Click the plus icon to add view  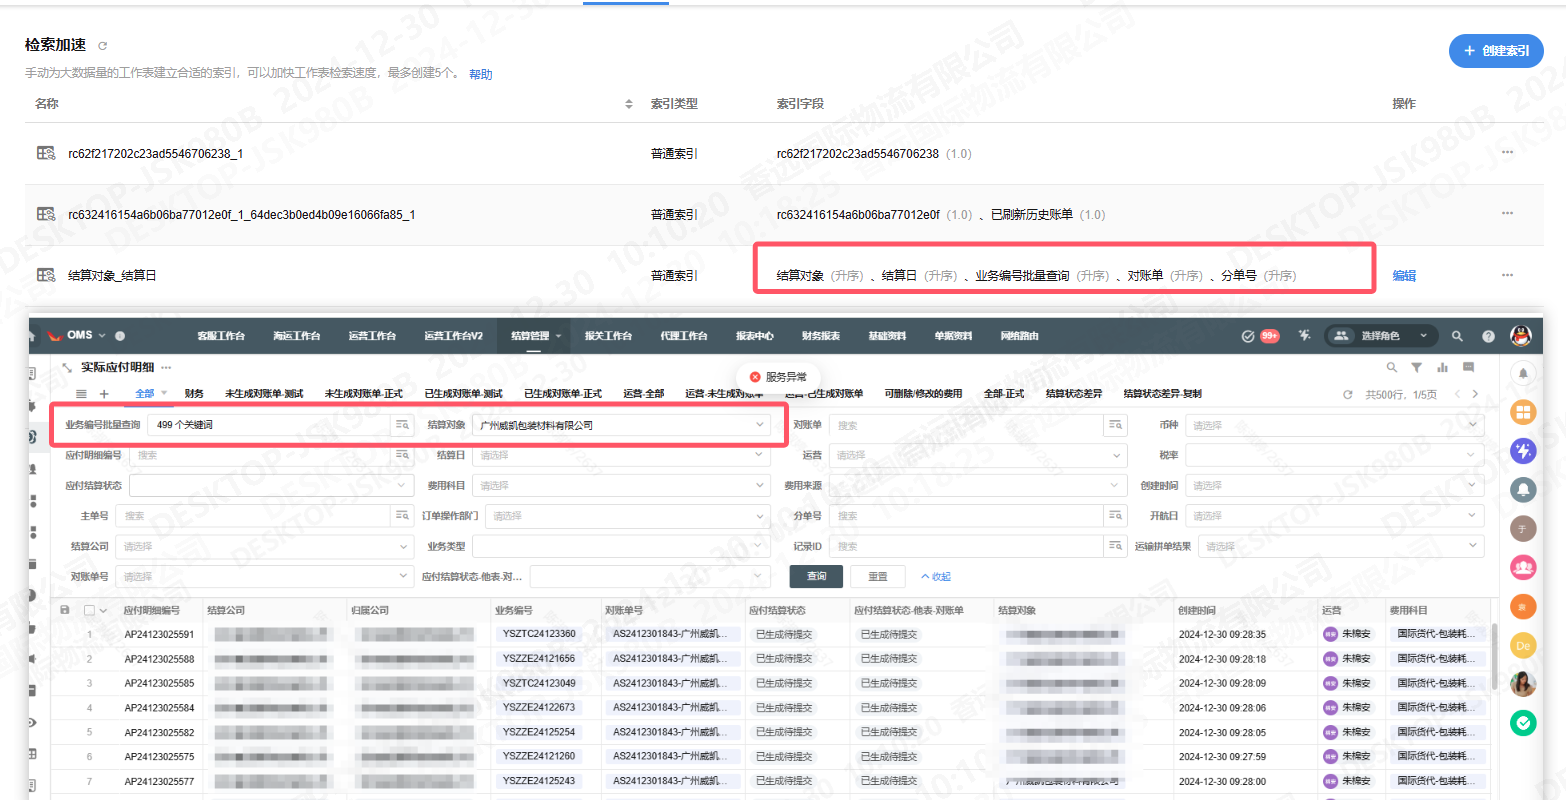coord(103,394)
